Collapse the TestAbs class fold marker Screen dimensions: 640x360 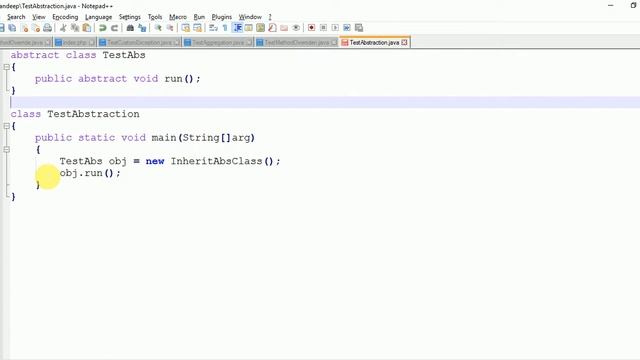6,67
